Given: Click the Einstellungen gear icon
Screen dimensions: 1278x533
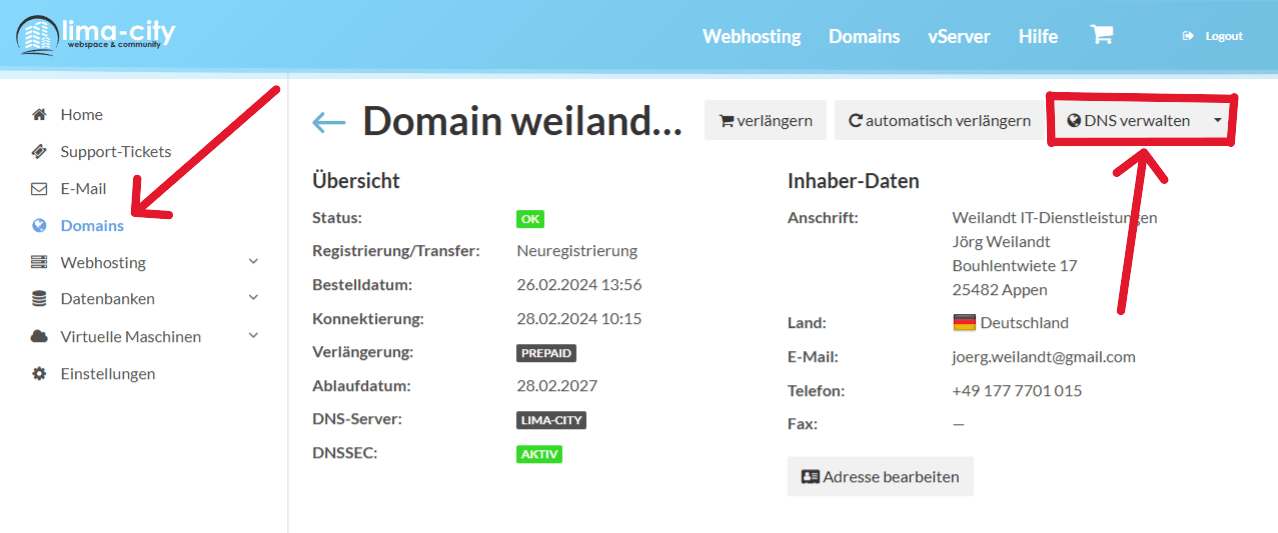Looking at the screenshot, I should [x=39, y=373].
